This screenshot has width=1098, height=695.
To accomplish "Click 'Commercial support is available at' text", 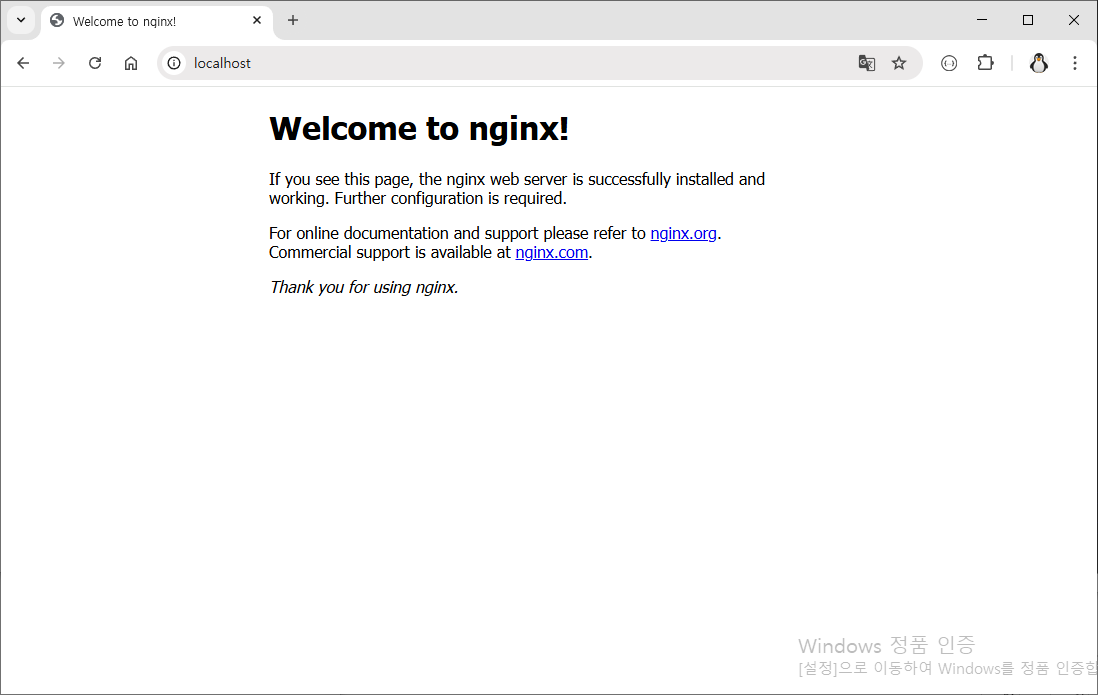I will click(390, 252).
